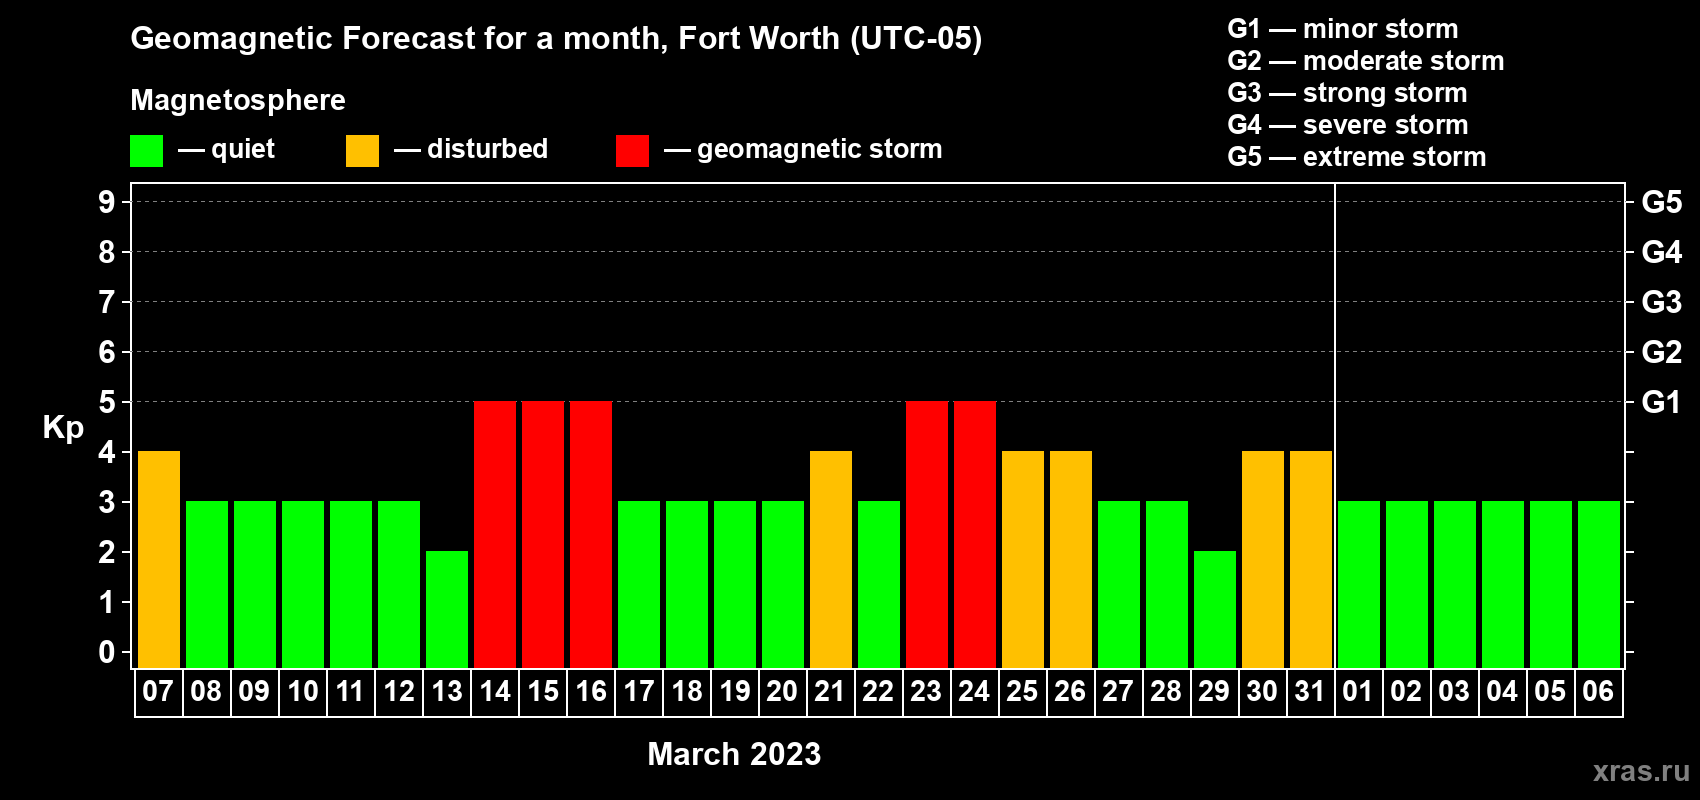Click the Geomagnetic Forecast chart title
Viewport: 1700px width, 800px height.
pyautogui.click(x=556, y=39)
